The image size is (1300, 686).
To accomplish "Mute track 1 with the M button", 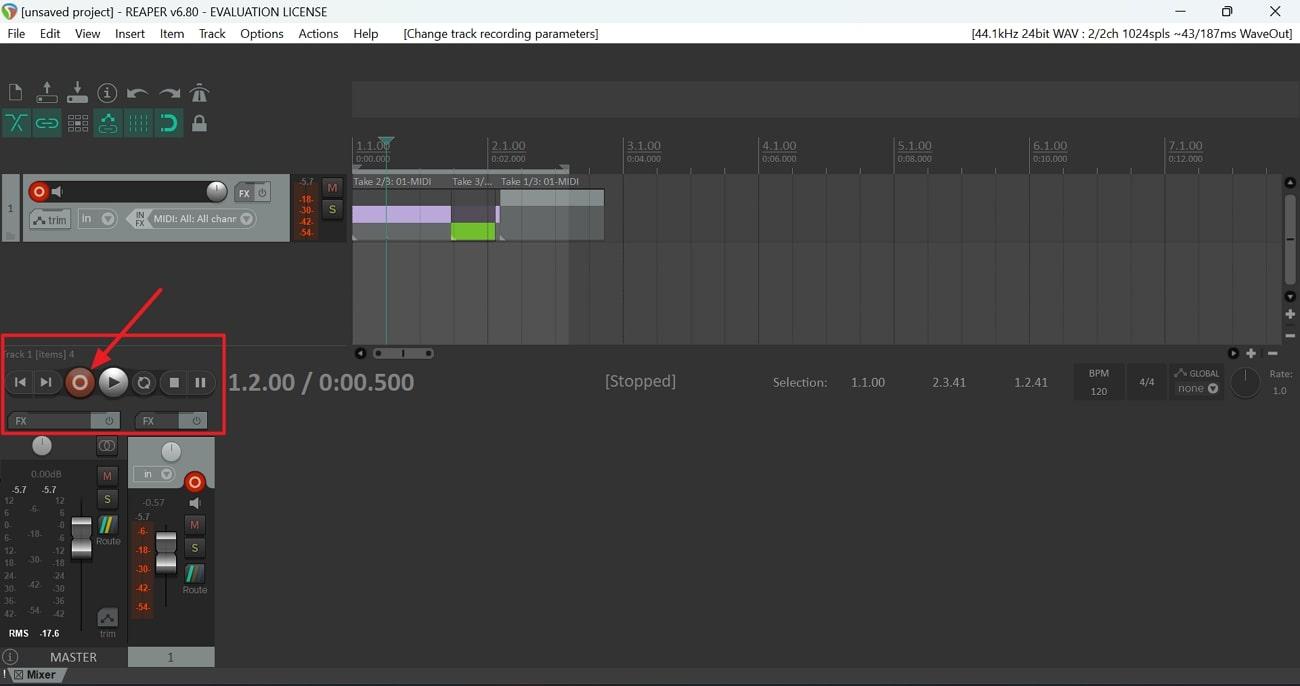I will coord(332,187).
